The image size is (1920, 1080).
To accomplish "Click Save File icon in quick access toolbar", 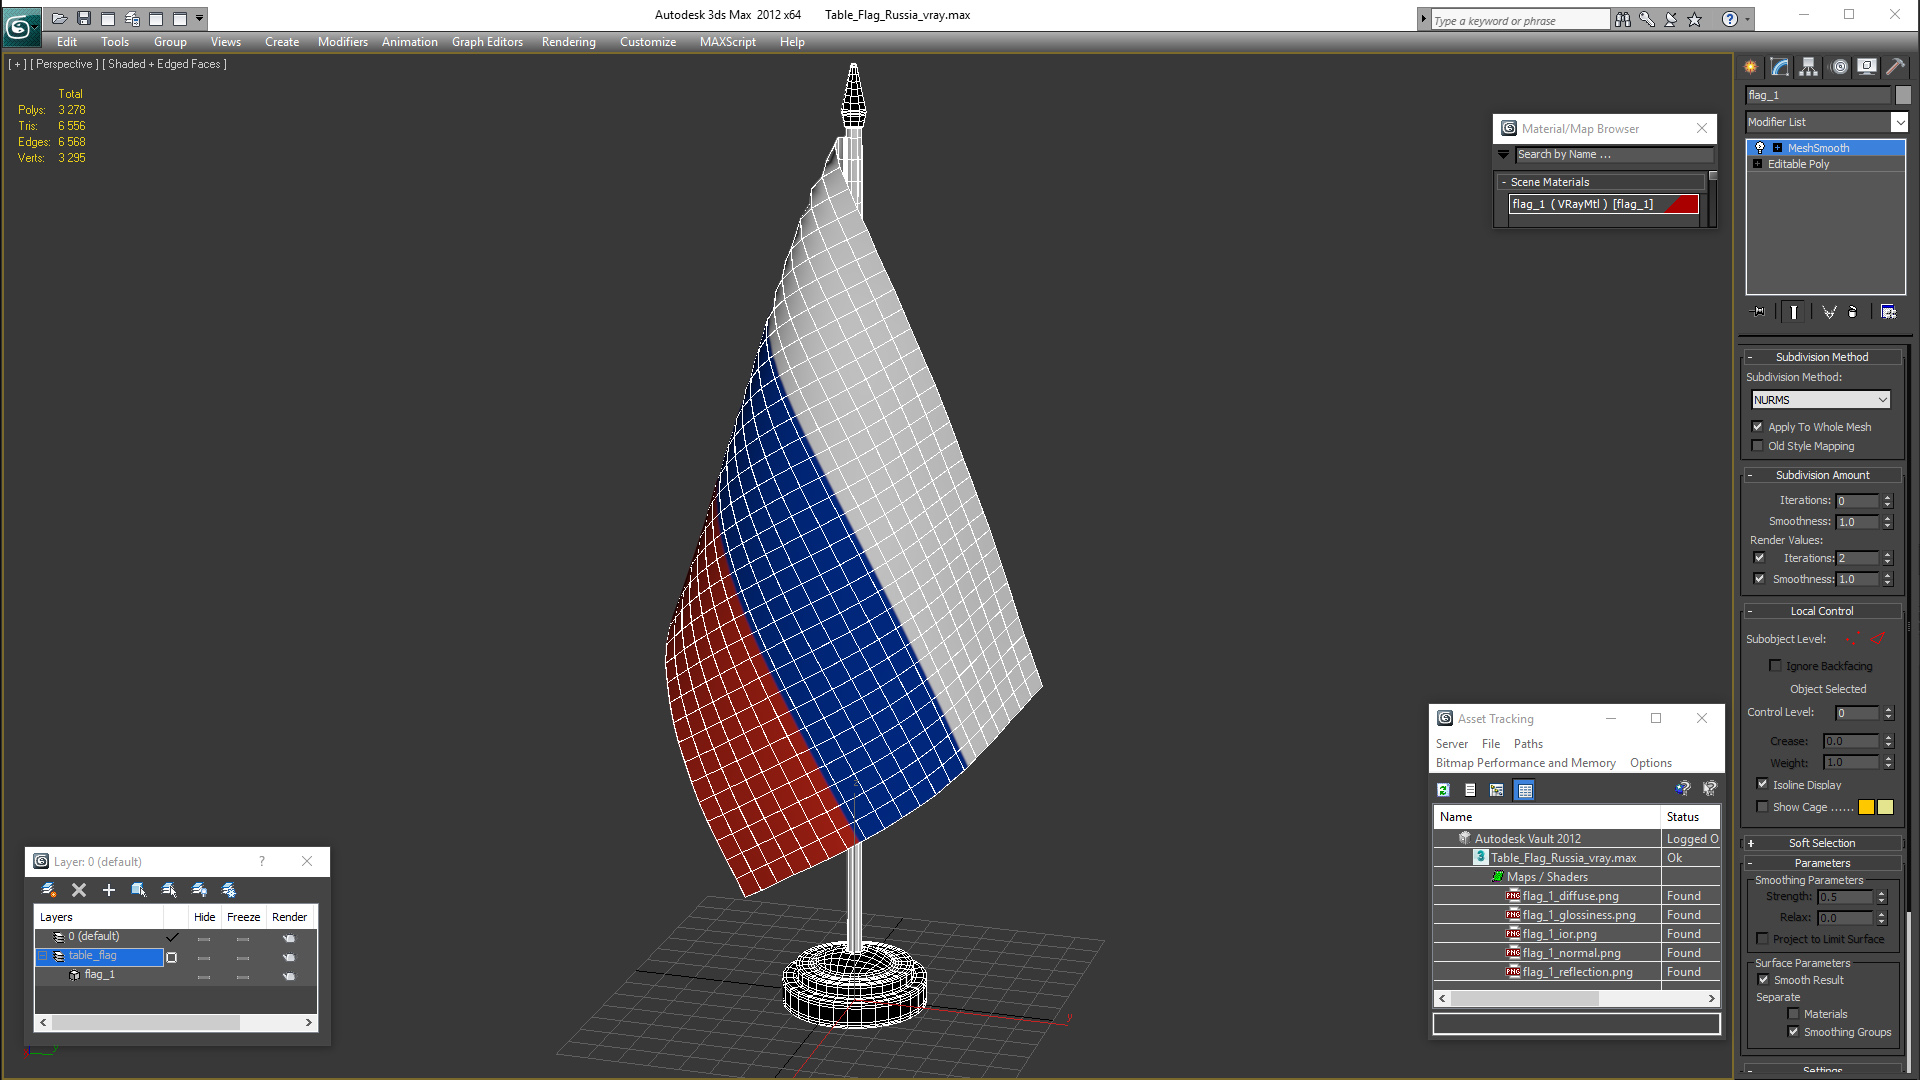I will pyautogui.click(x=84, y=18).
